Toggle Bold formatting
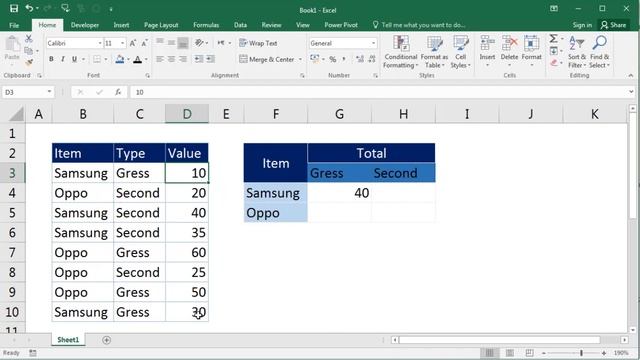 51,60
